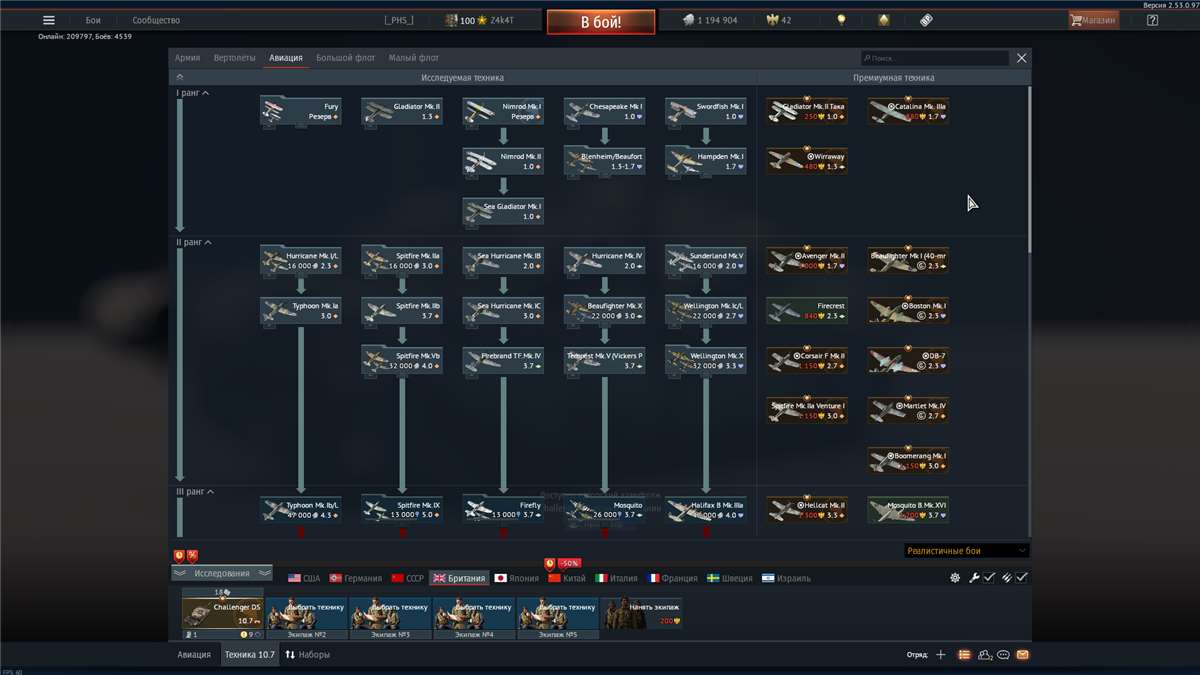Click the help question mark icon
Screen dimensions: 1200x675
[x=1152, y=20]
